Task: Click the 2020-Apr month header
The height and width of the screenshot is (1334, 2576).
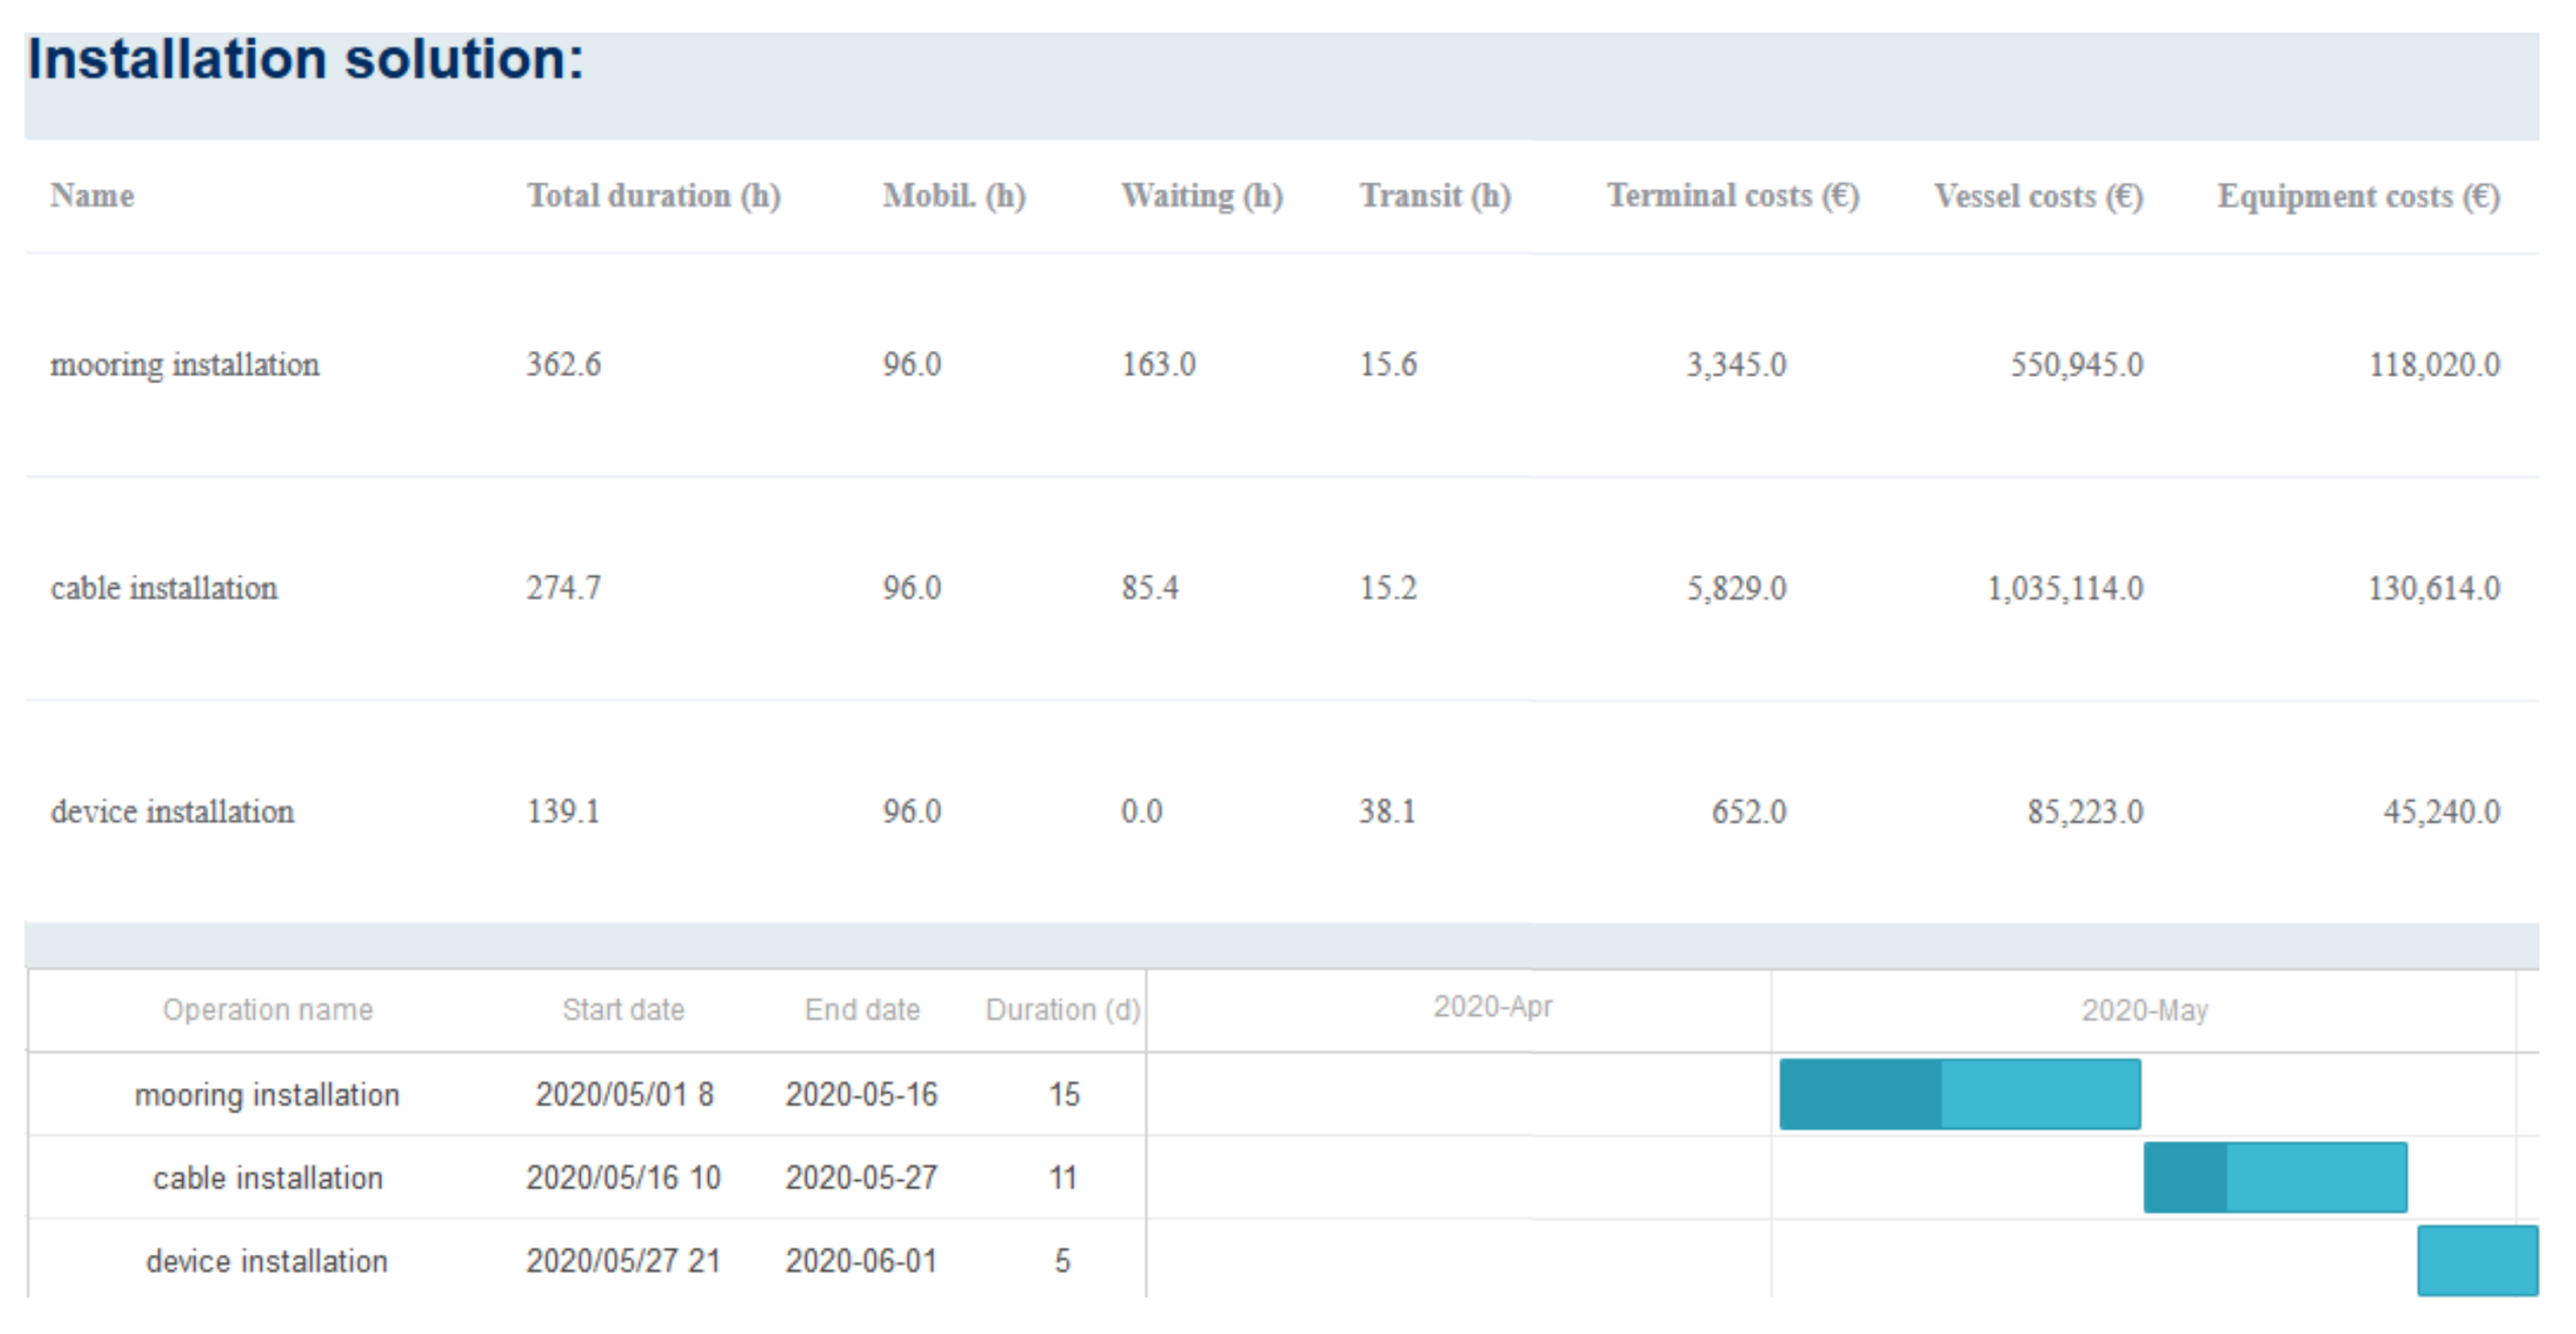Action: [1492, 1007]
